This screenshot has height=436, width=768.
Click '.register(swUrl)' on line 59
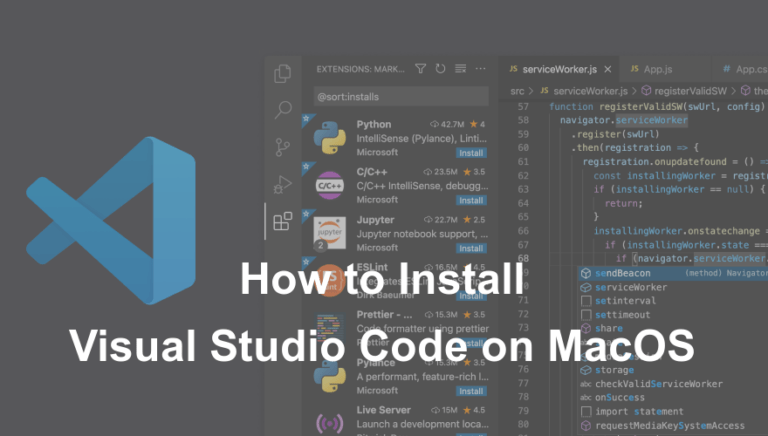click(x=615, y=134)
